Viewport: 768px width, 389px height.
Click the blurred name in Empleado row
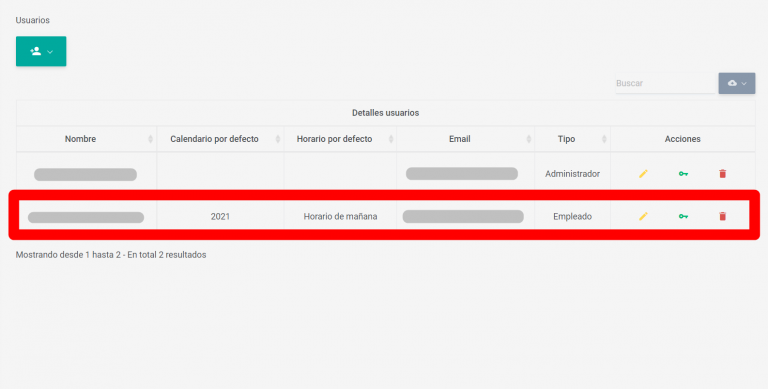pos(86,218)
